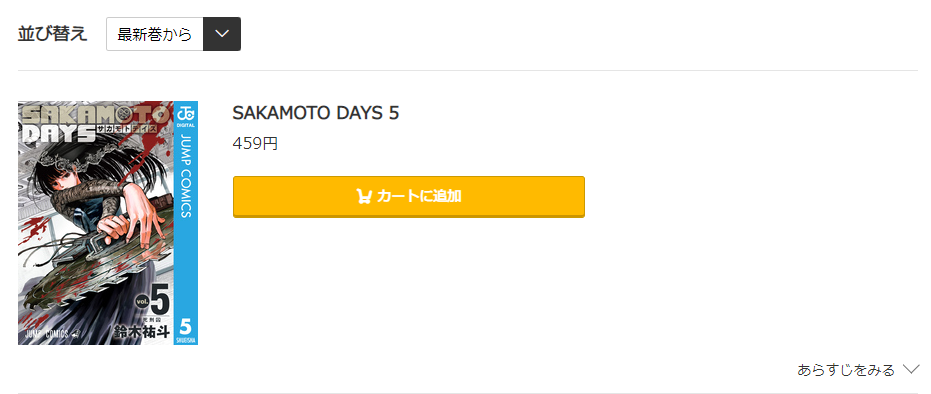Click the vol.5 badge on cover
The width and height of the screenshot is (931, 394).
(x=153, y=300)
